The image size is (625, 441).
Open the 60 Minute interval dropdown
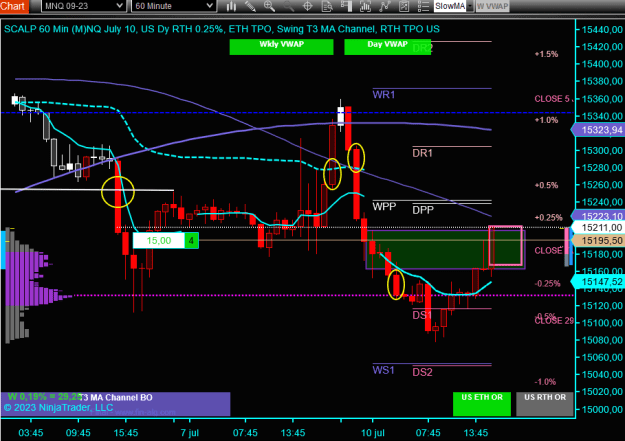coord(174,6)
